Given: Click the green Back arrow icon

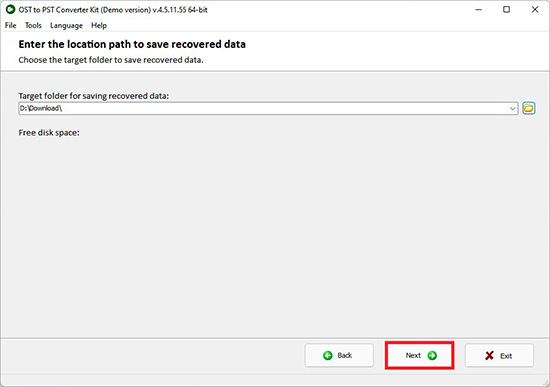Looking at the screenshot, I should pos(328,355).
